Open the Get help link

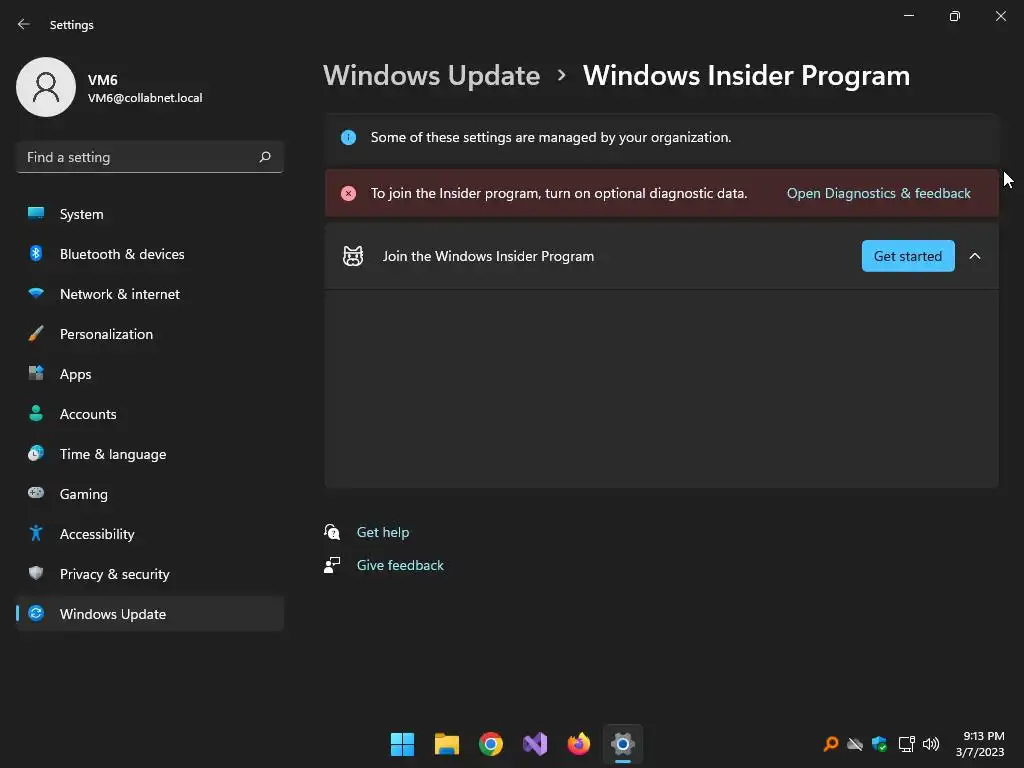pyautogui.click(x=383, y=532)
